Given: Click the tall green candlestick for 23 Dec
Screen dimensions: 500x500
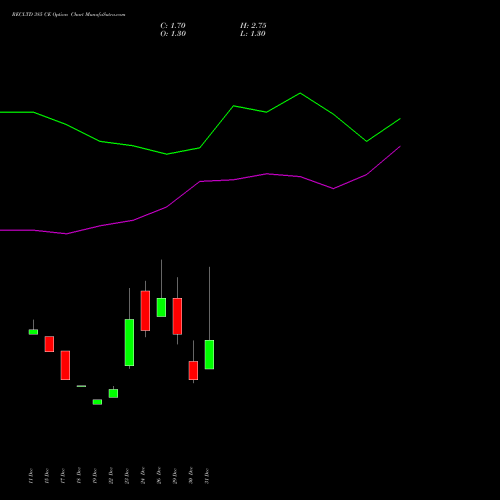Looking at the screenshot, I should tap(129, 343).
